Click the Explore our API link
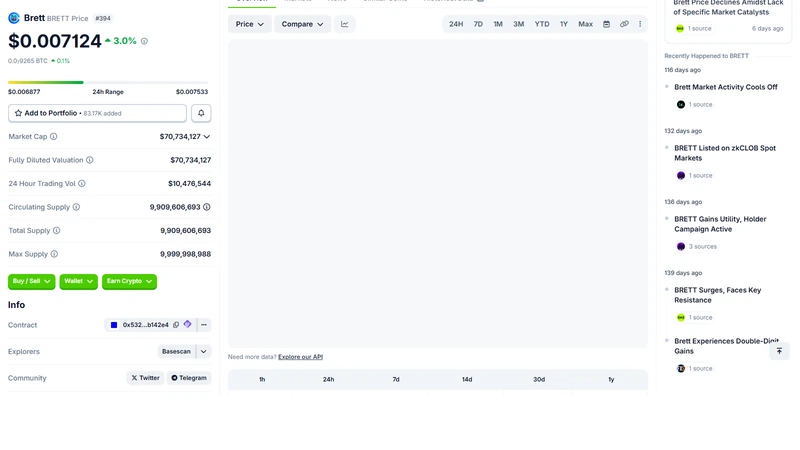The image size is (800, 450). click(301, 357)
